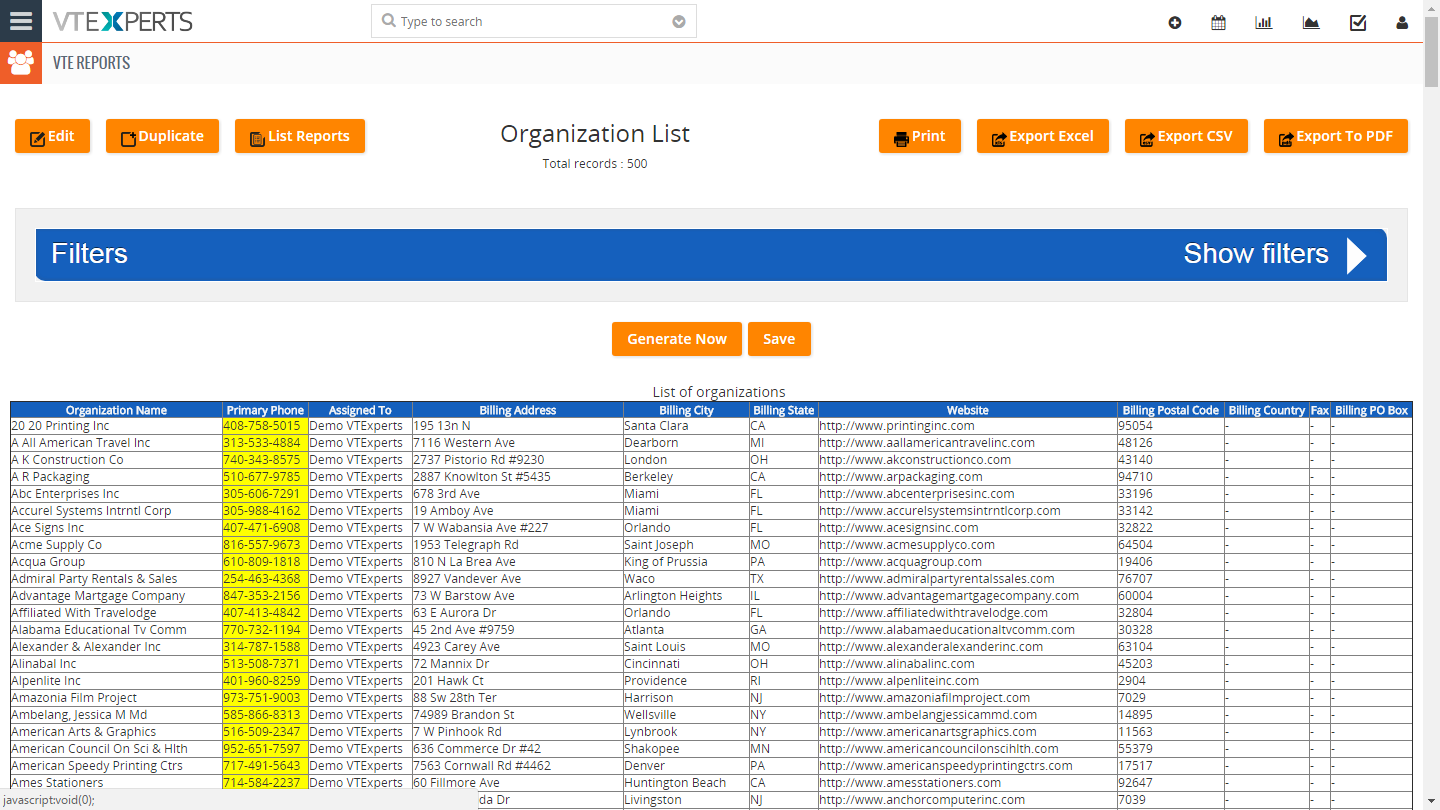
Task: Focus the Type to search field
Action: click(533, 21)
